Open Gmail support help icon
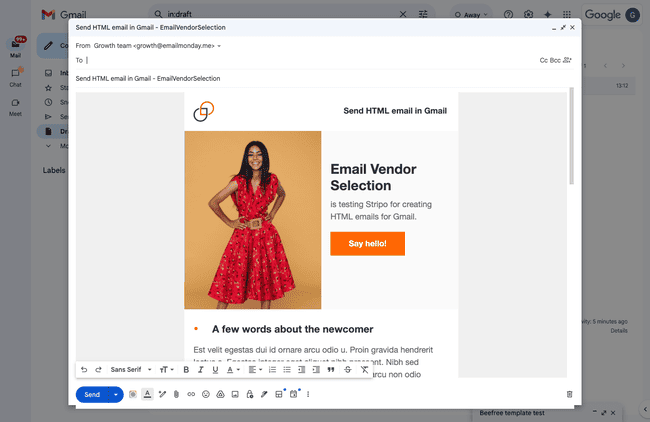The image size is (650, 422). coord(508,15)
